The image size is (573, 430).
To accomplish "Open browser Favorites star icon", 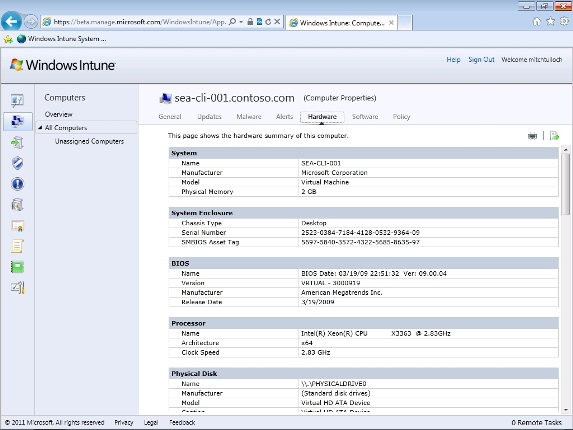I will [x=550, y=22].
